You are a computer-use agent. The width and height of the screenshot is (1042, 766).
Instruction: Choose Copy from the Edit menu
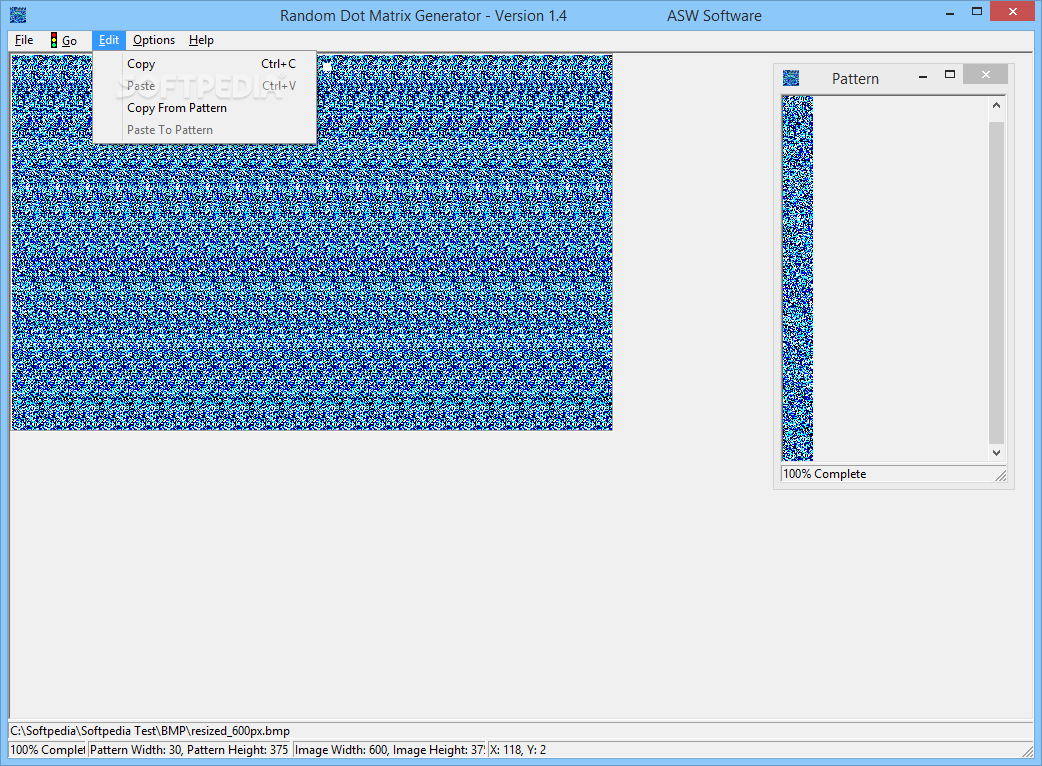click(x=205, y=64)
